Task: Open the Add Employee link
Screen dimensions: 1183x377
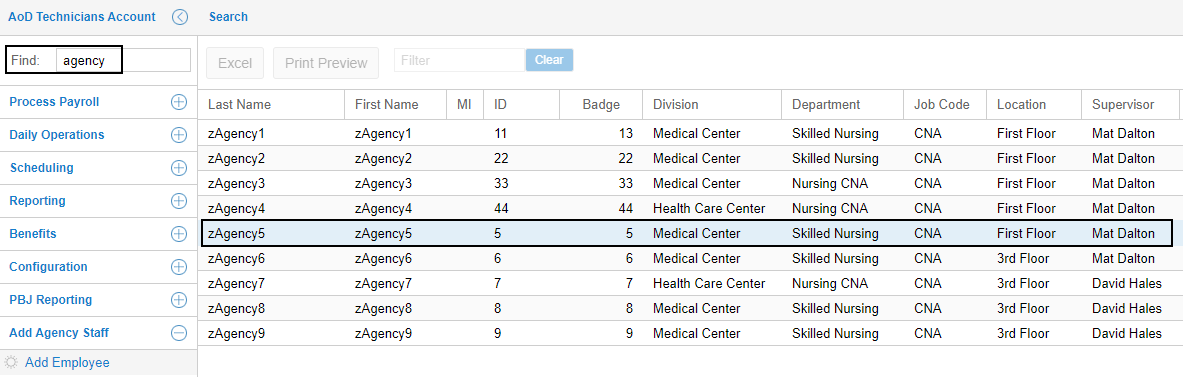Action: [x=67, y=363]
